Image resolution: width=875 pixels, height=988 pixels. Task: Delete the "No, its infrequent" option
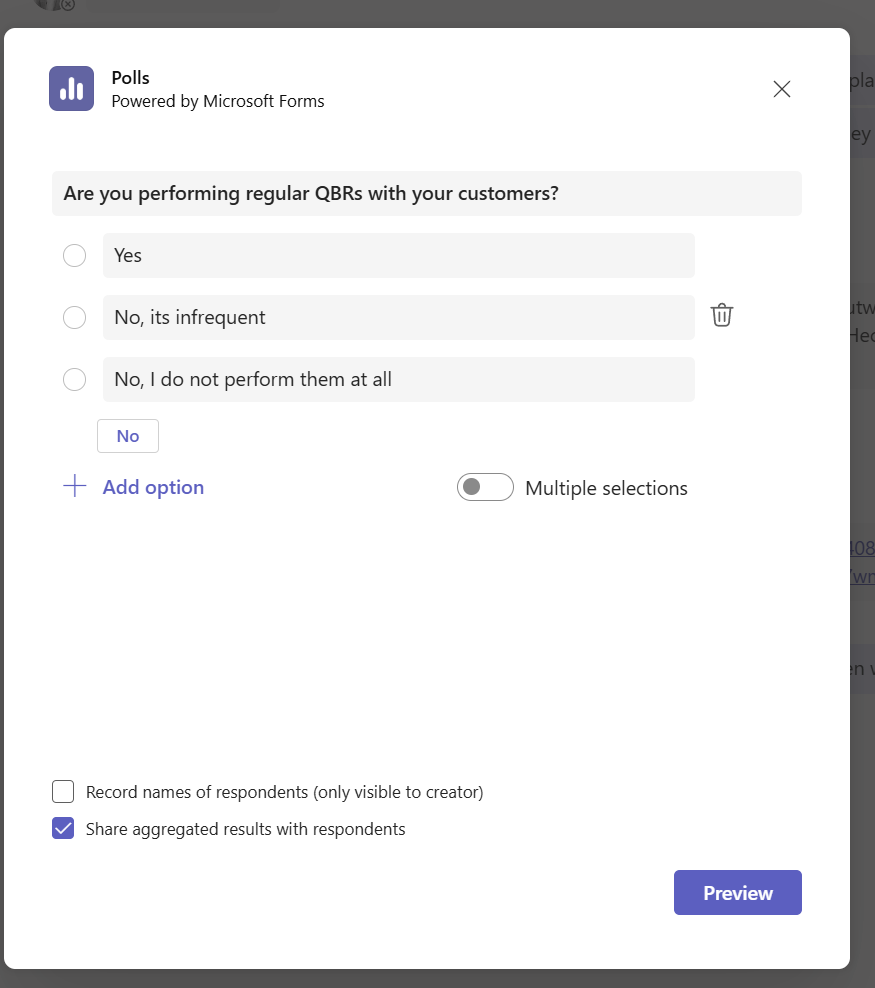pos(721,315)
